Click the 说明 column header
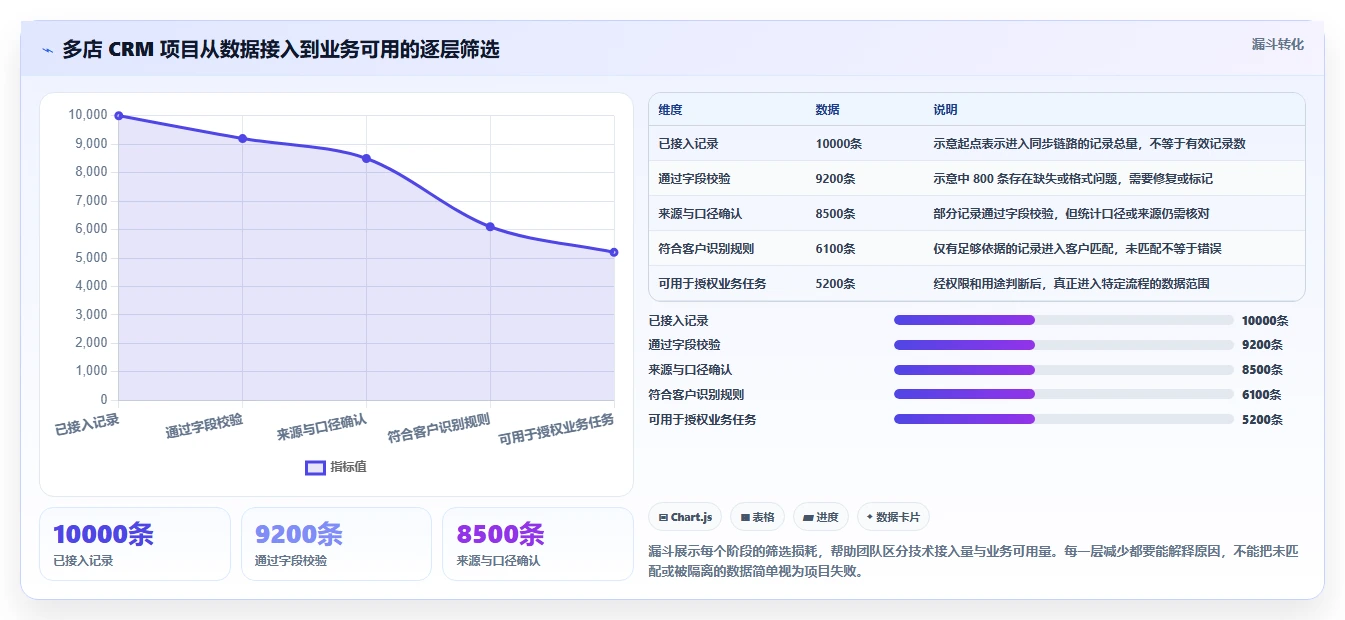This screenshot has width=1345, height=620. pyautogui.click(x=1114, y=109)
